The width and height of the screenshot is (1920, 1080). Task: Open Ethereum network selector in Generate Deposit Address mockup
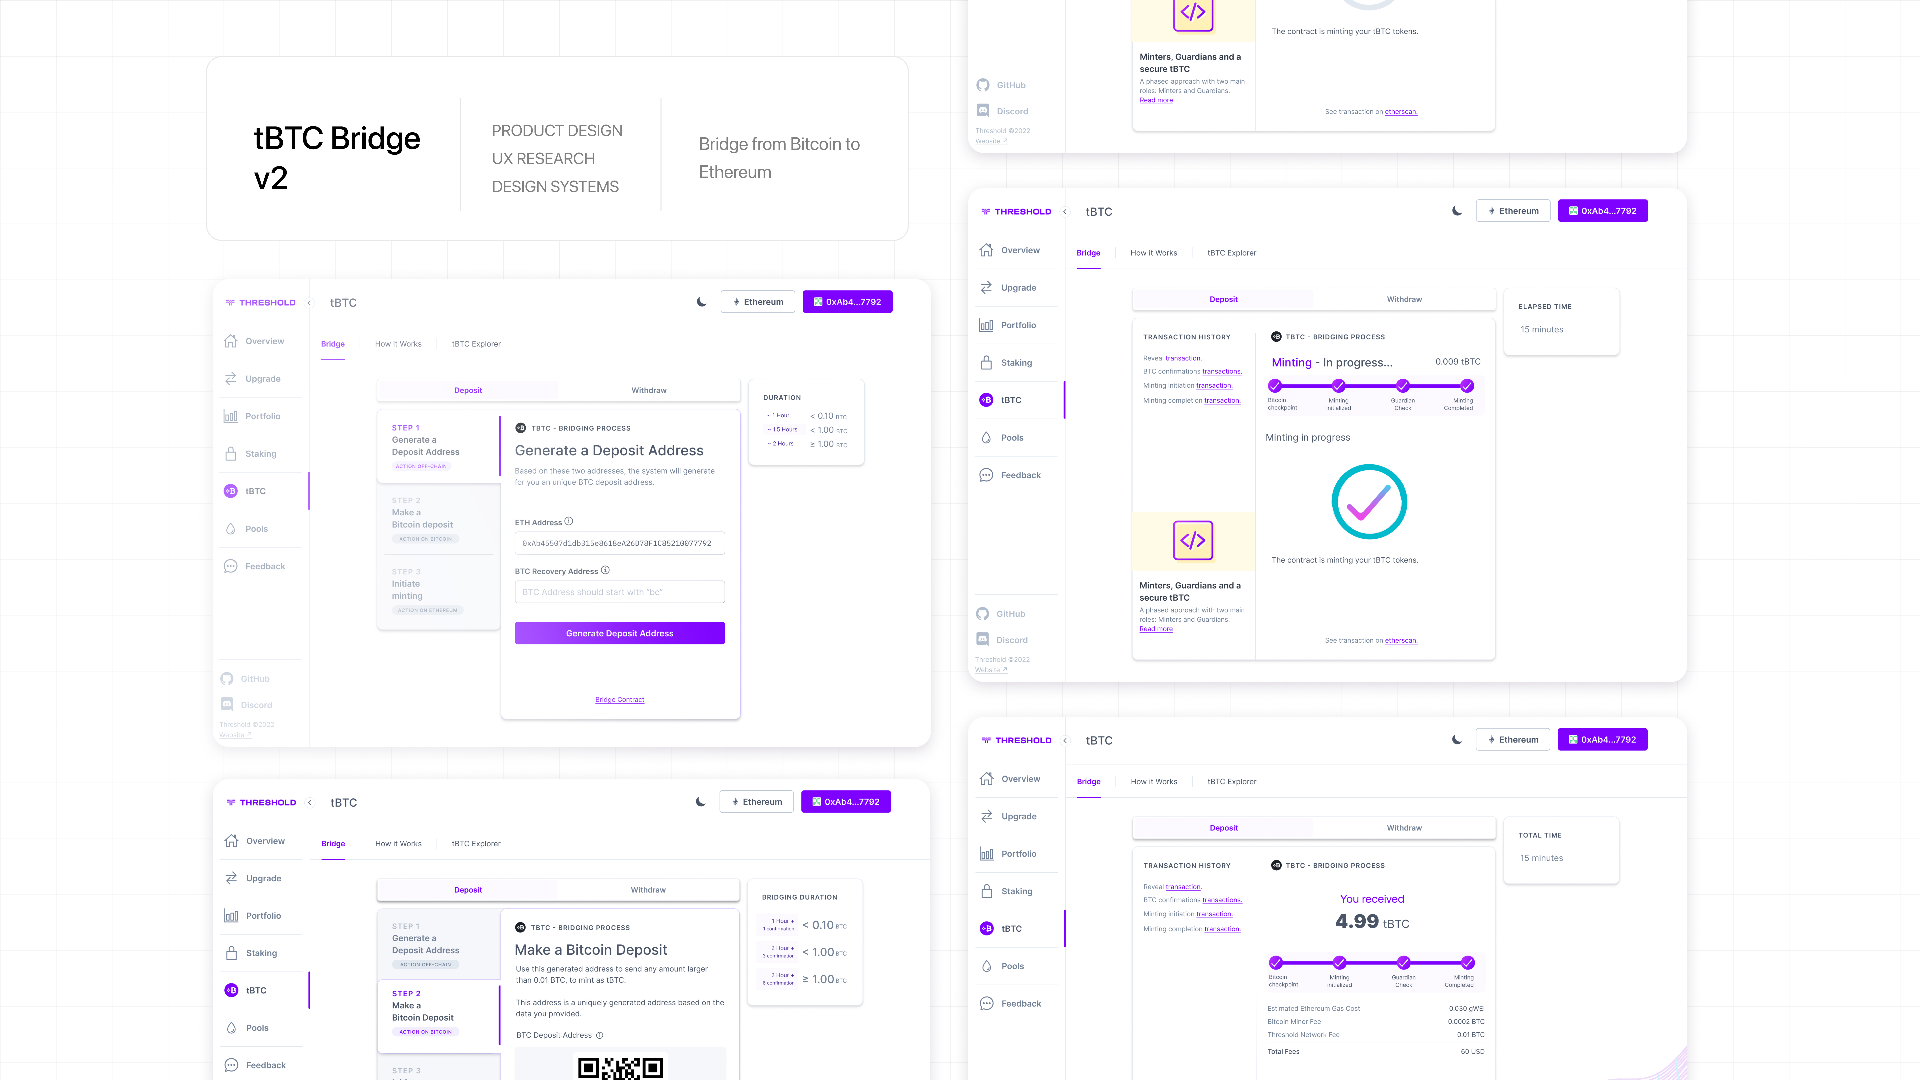pos(758,302)
